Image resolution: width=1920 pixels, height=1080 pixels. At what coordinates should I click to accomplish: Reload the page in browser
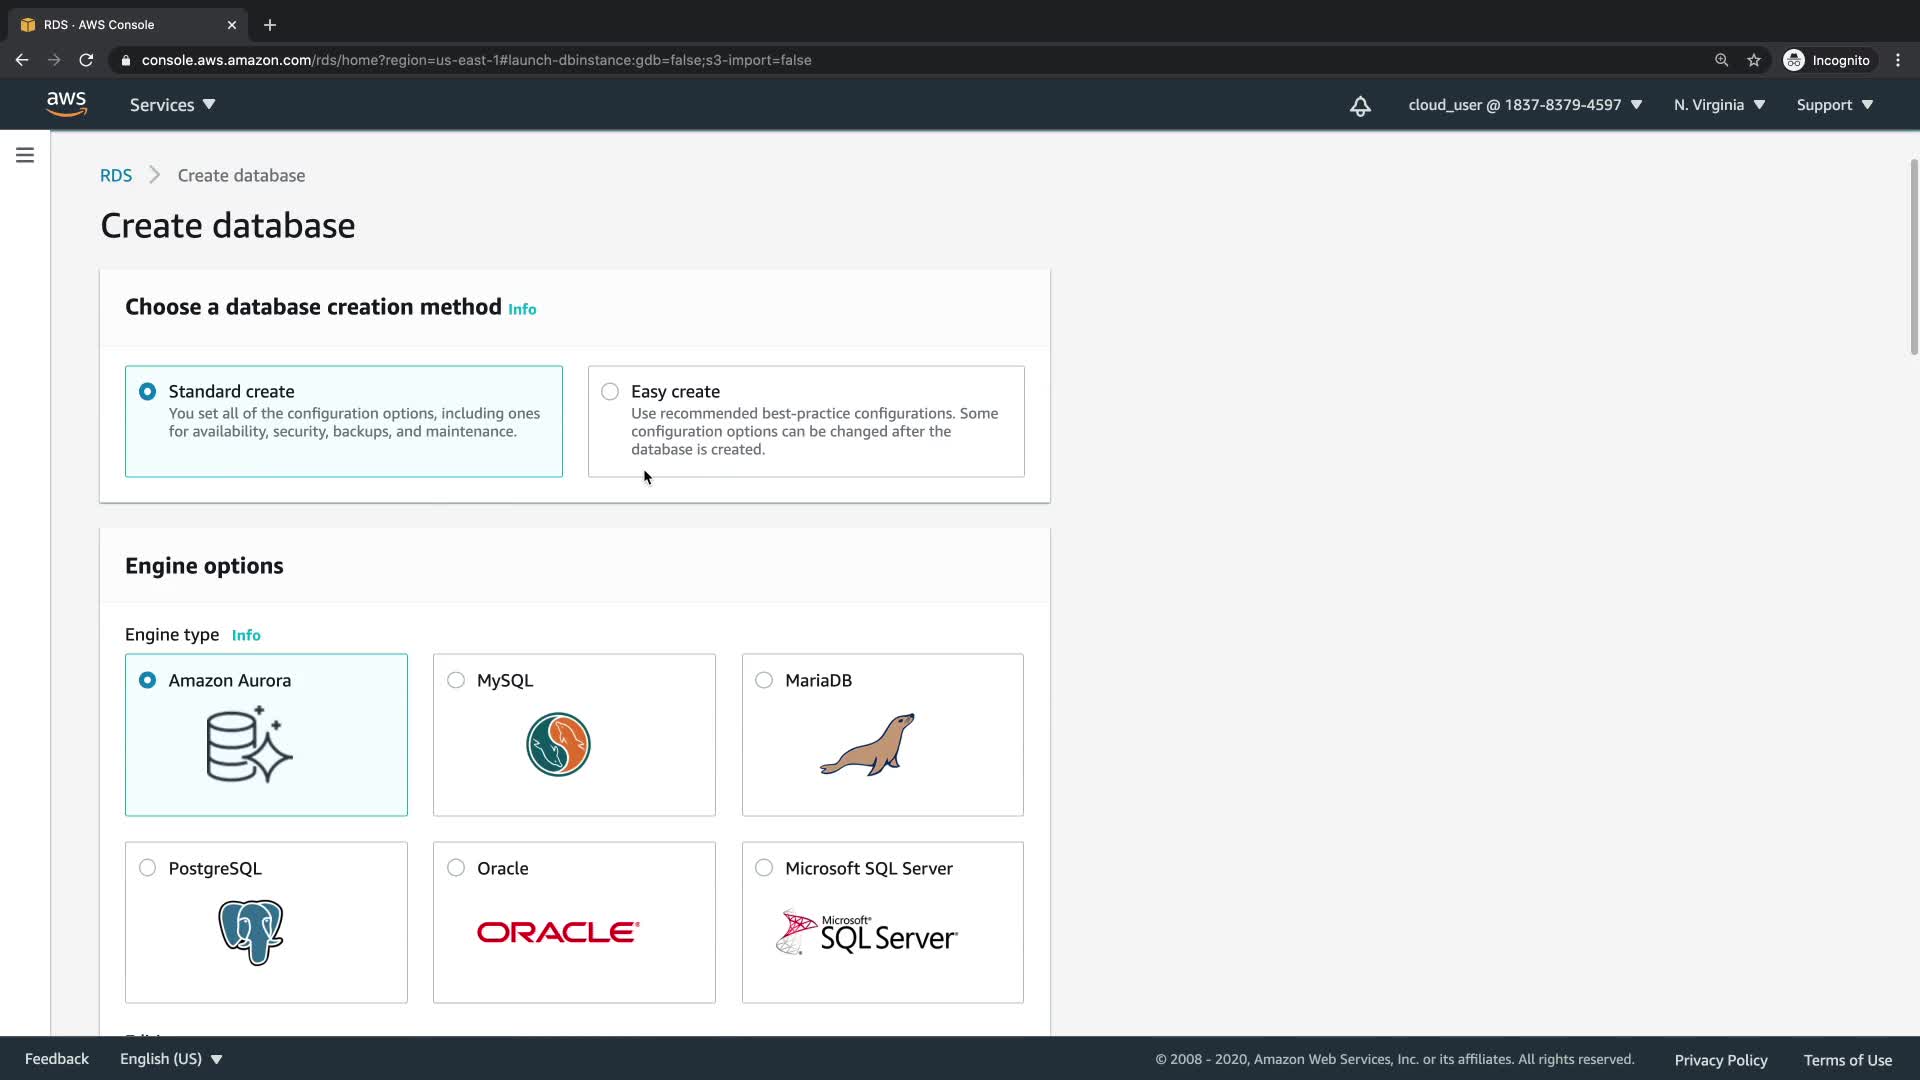pyautogui.click(x=86, y=60)
